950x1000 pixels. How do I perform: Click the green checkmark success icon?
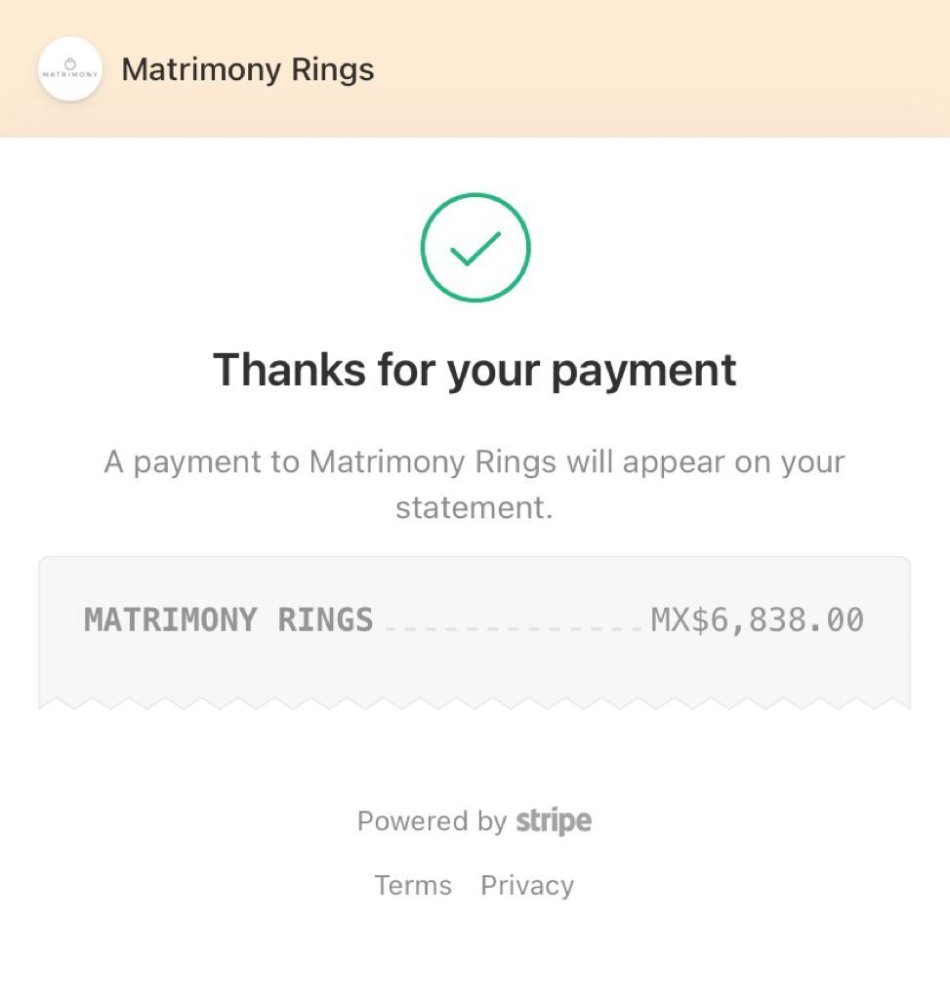(x=475, y=247)
